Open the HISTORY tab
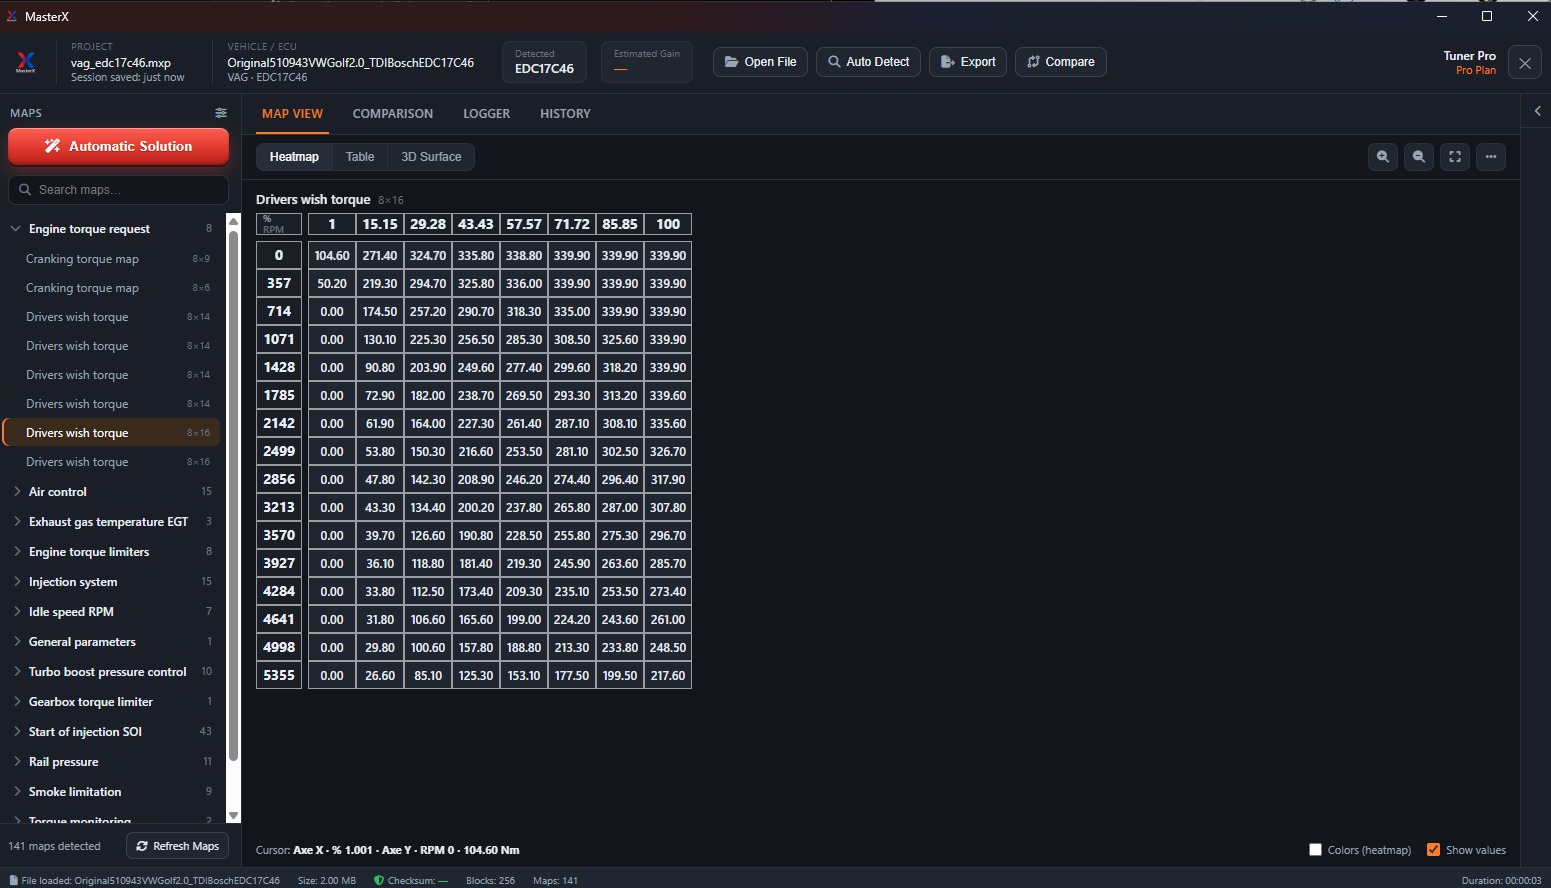This screenshot has height=888, width=1551. tap(565, 114)
